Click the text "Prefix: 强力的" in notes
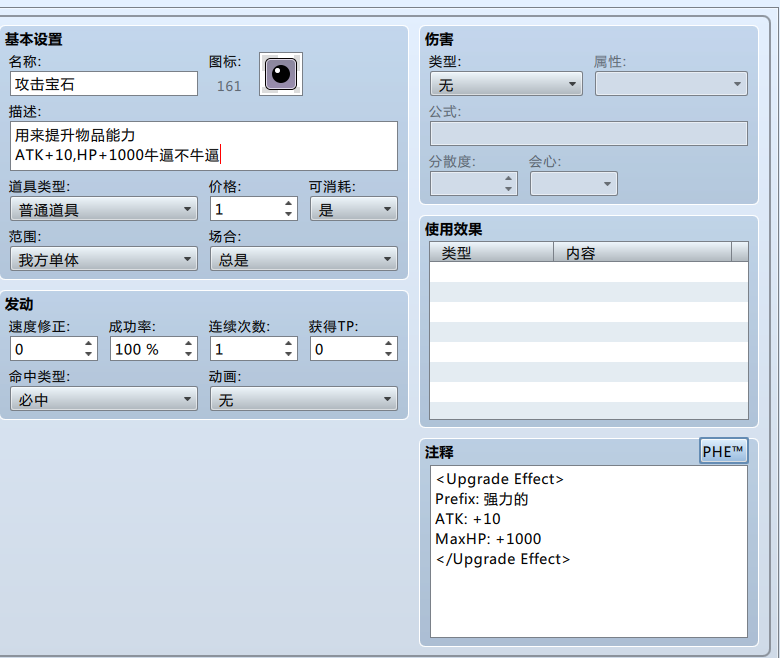 482,499
